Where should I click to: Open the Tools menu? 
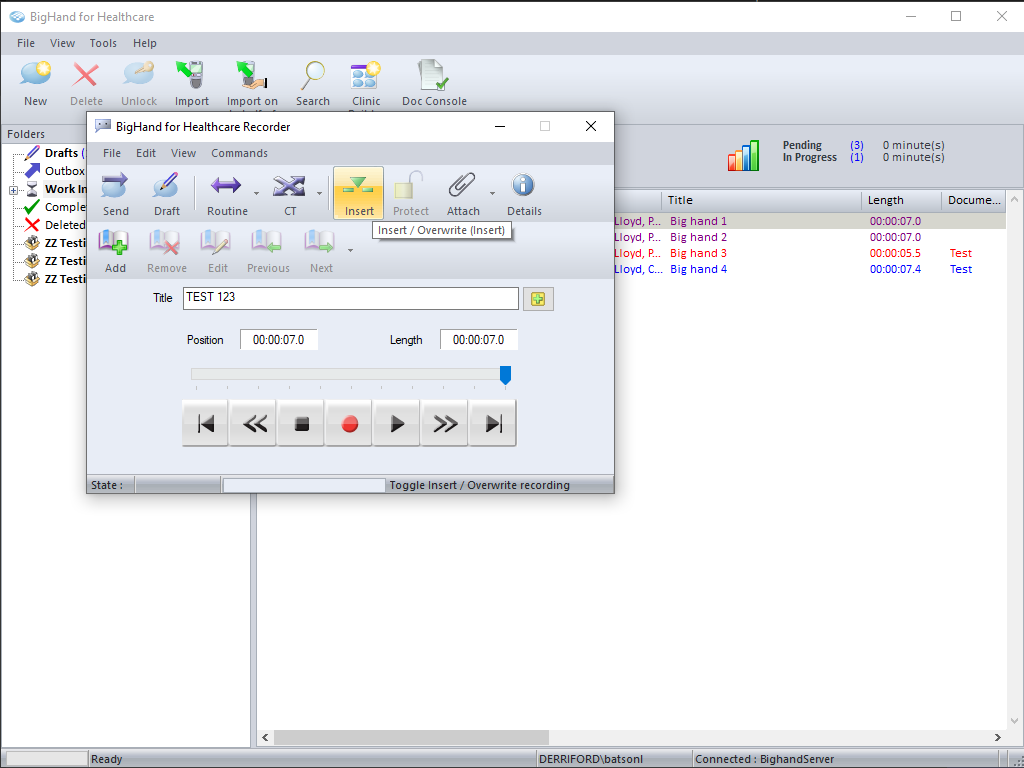tap(103, 43)
